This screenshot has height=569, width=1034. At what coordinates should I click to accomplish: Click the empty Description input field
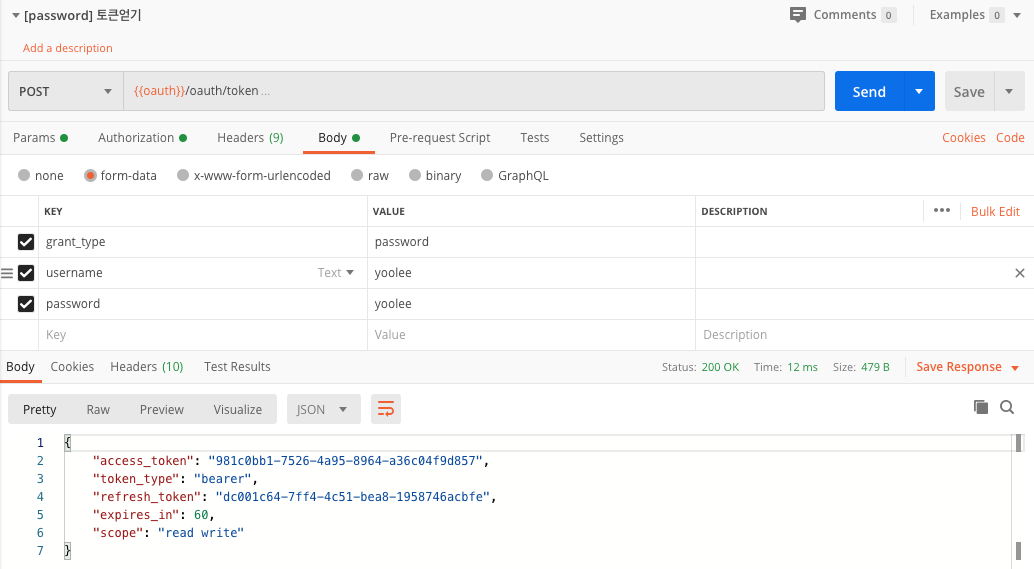click(864, 335)
